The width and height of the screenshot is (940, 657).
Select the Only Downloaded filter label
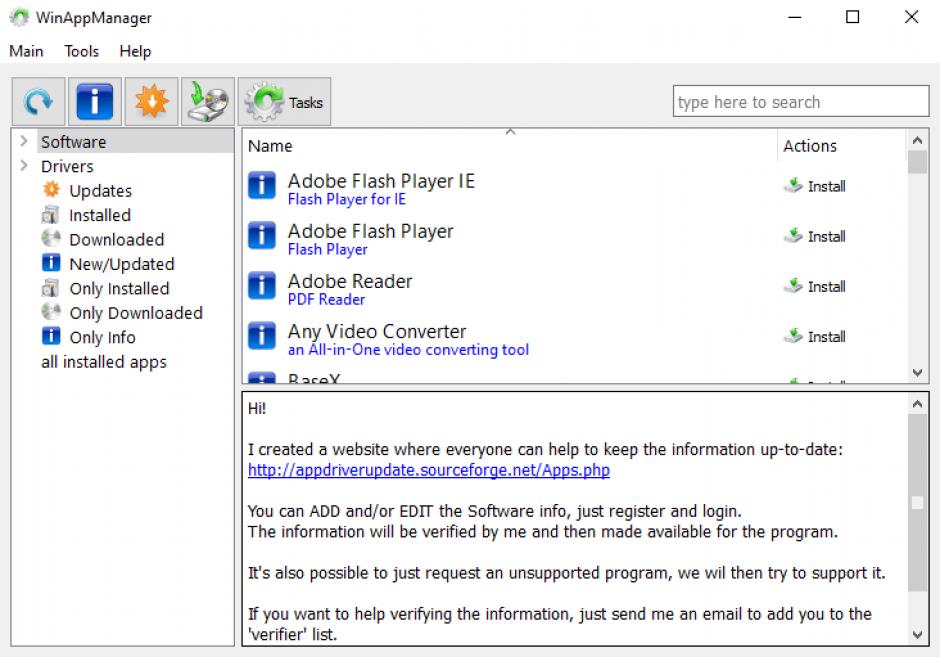point(137,313)
